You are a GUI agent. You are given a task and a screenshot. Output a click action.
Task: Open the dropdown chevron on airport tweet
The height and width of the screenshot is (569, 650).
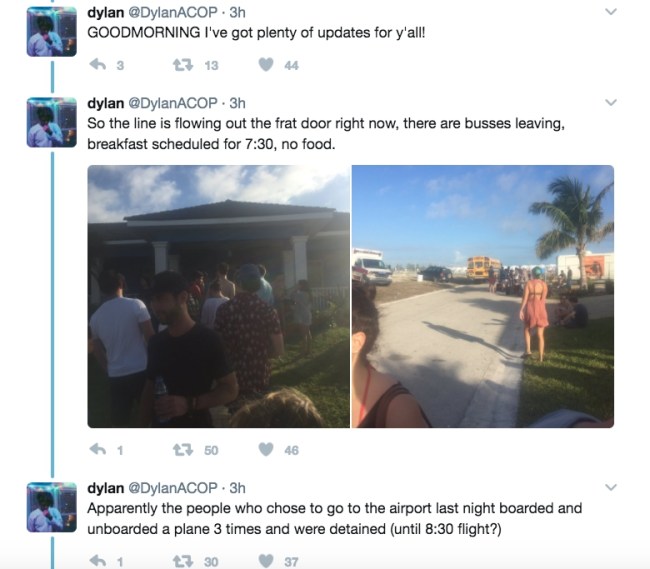(611, 487)
